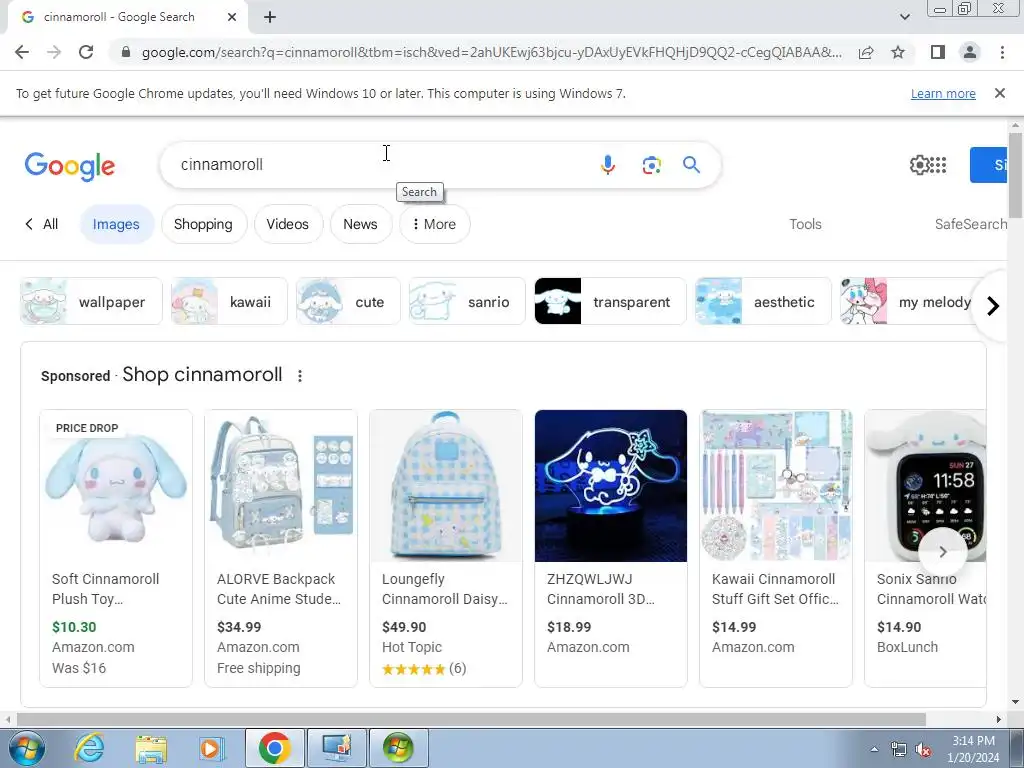Click the vertical scrollbar thumb
The height and width of the screenshot is (768, 1024).
(x=1015, y=175)
